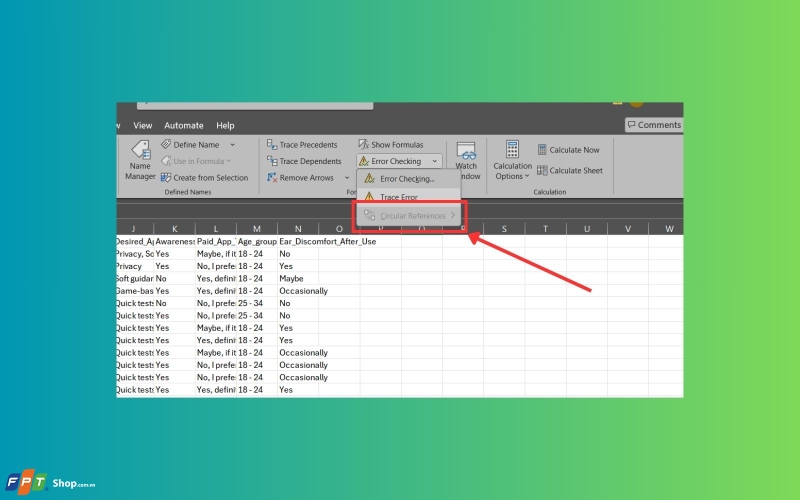
Task: Select the Paid_App_ header cell
Action: tap(216, 241)
